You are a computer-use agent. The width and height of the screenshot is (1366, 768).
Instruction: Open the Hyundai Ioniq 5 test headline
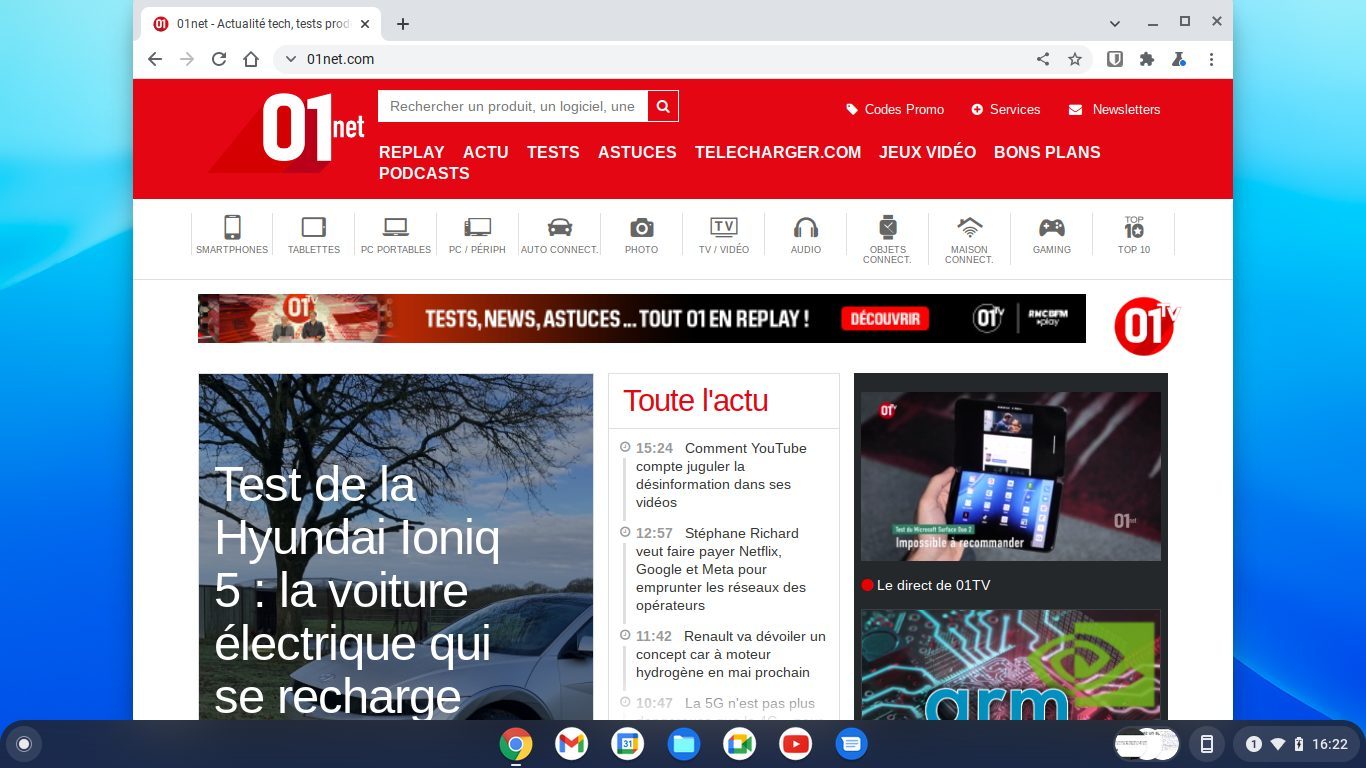click(x=357, y=590)
